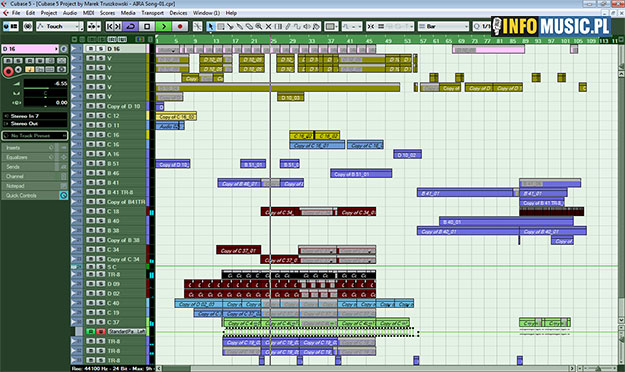The width and height of the screenshot is (625, 372).
Task: Solo the B 51 track in the track list
Action: coord(100,163)
